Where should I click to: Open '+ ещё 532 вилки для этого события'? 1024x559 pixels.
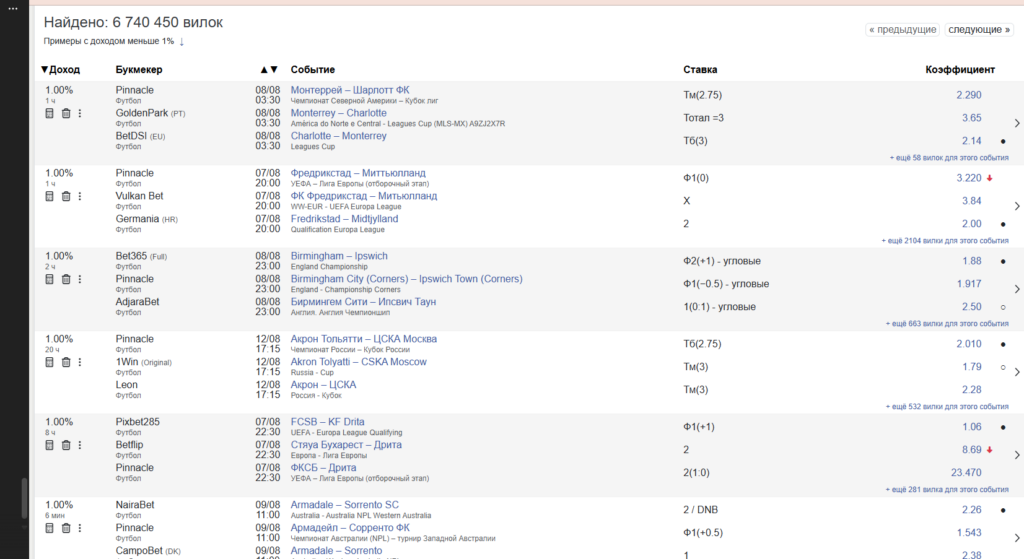pos(947,407)
